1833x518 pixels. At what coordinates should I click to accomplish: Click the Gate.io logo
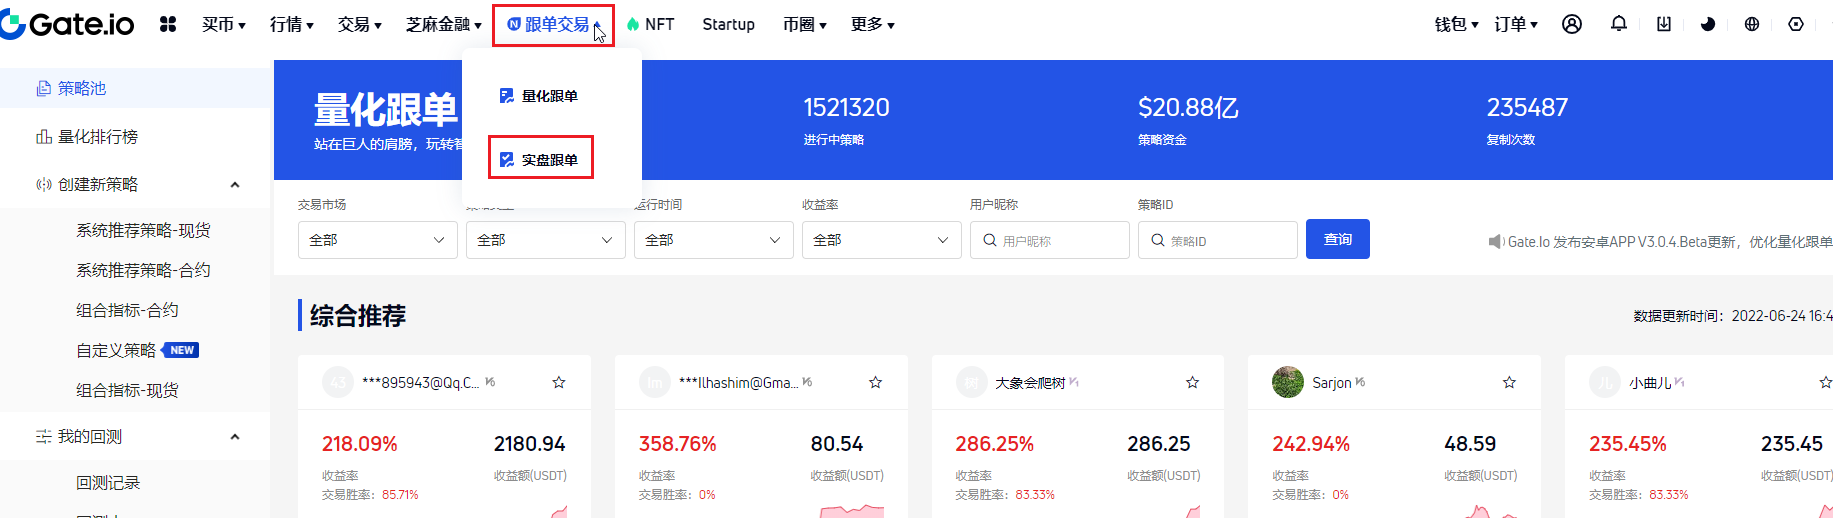click(68, 24)
